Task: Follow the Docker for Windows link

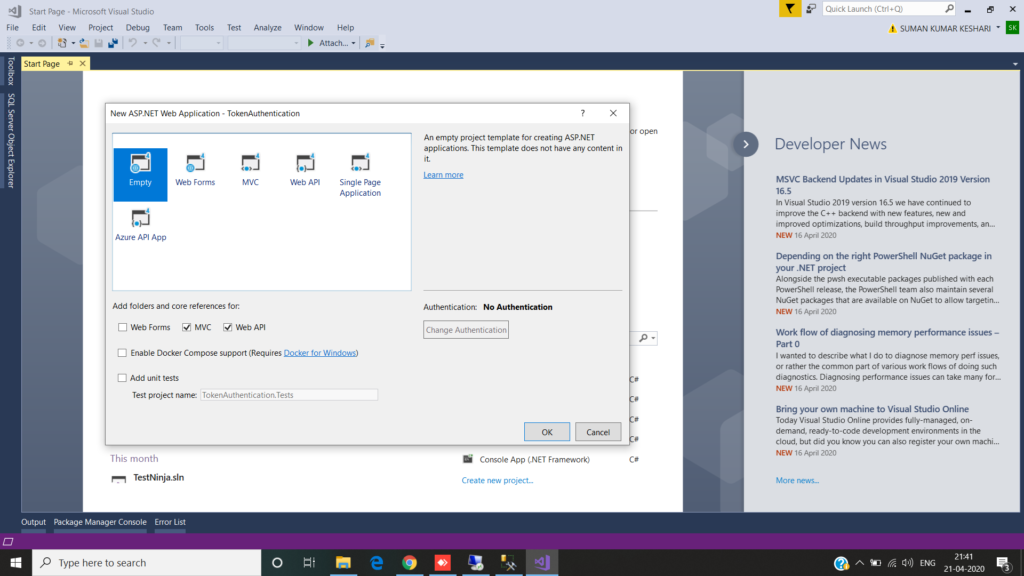Action: [x=320, y=353]
